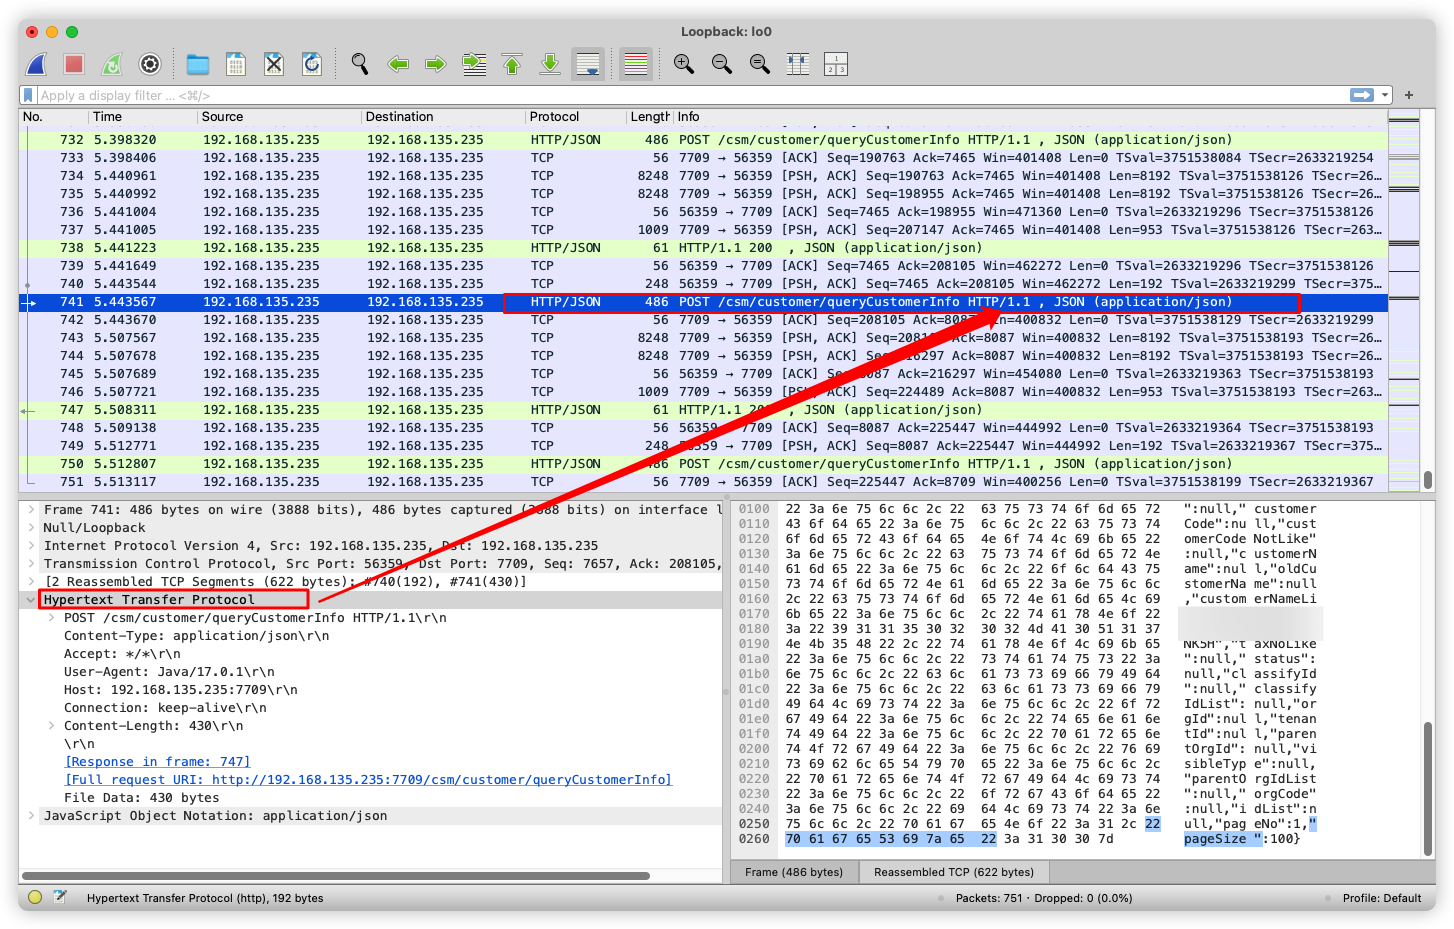
Task: Go to the first packet arrow icon
Action: 512,65
